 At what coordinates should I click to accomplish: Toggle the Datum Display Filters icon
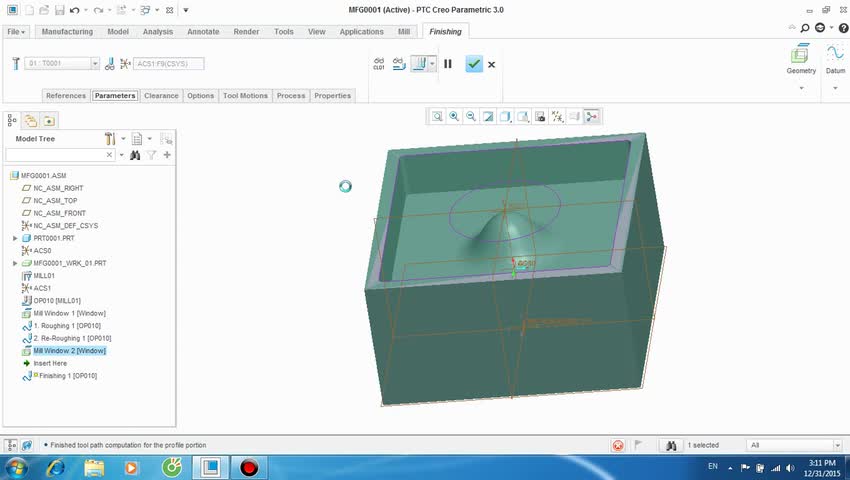(x=557, y=116)
